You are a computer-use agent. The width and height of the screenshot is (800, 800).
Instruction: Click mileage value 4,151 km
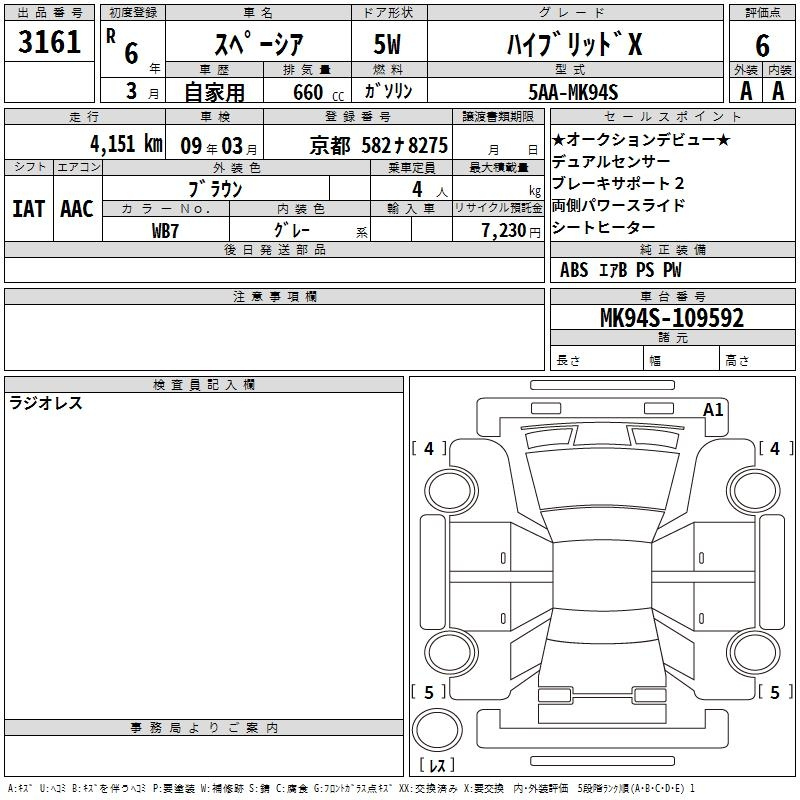(x=127, y=144)
